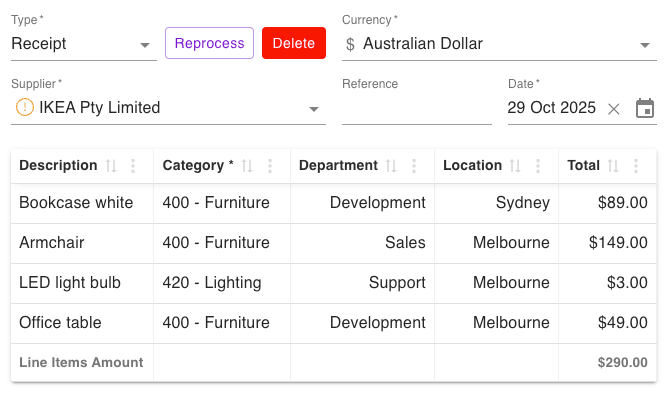Sort by Total column arrows

[613, 166]
